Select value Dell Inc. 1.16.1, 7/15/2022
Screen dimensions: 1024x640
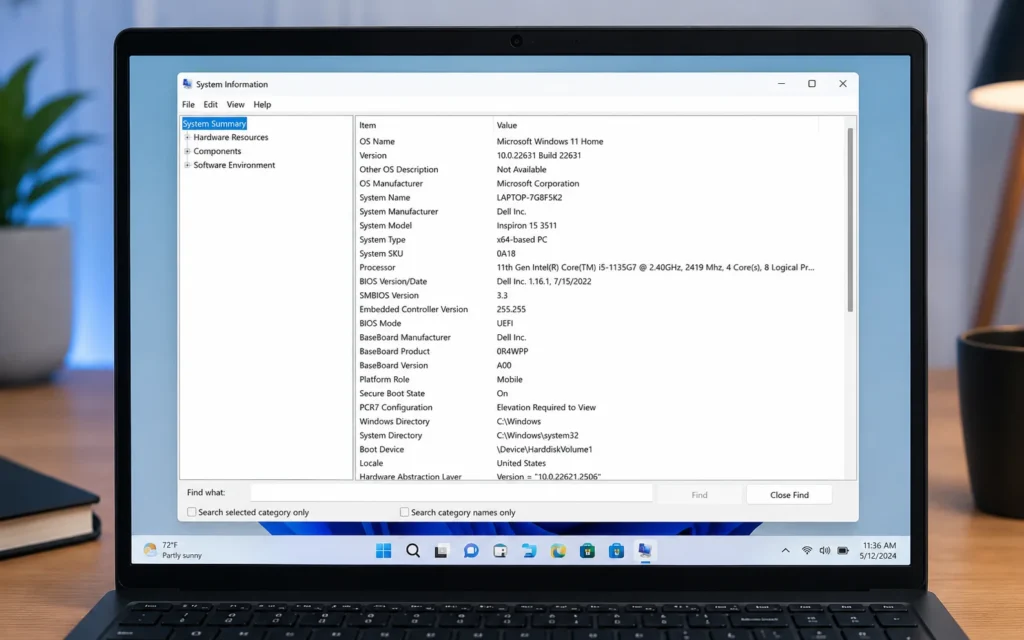544,281
